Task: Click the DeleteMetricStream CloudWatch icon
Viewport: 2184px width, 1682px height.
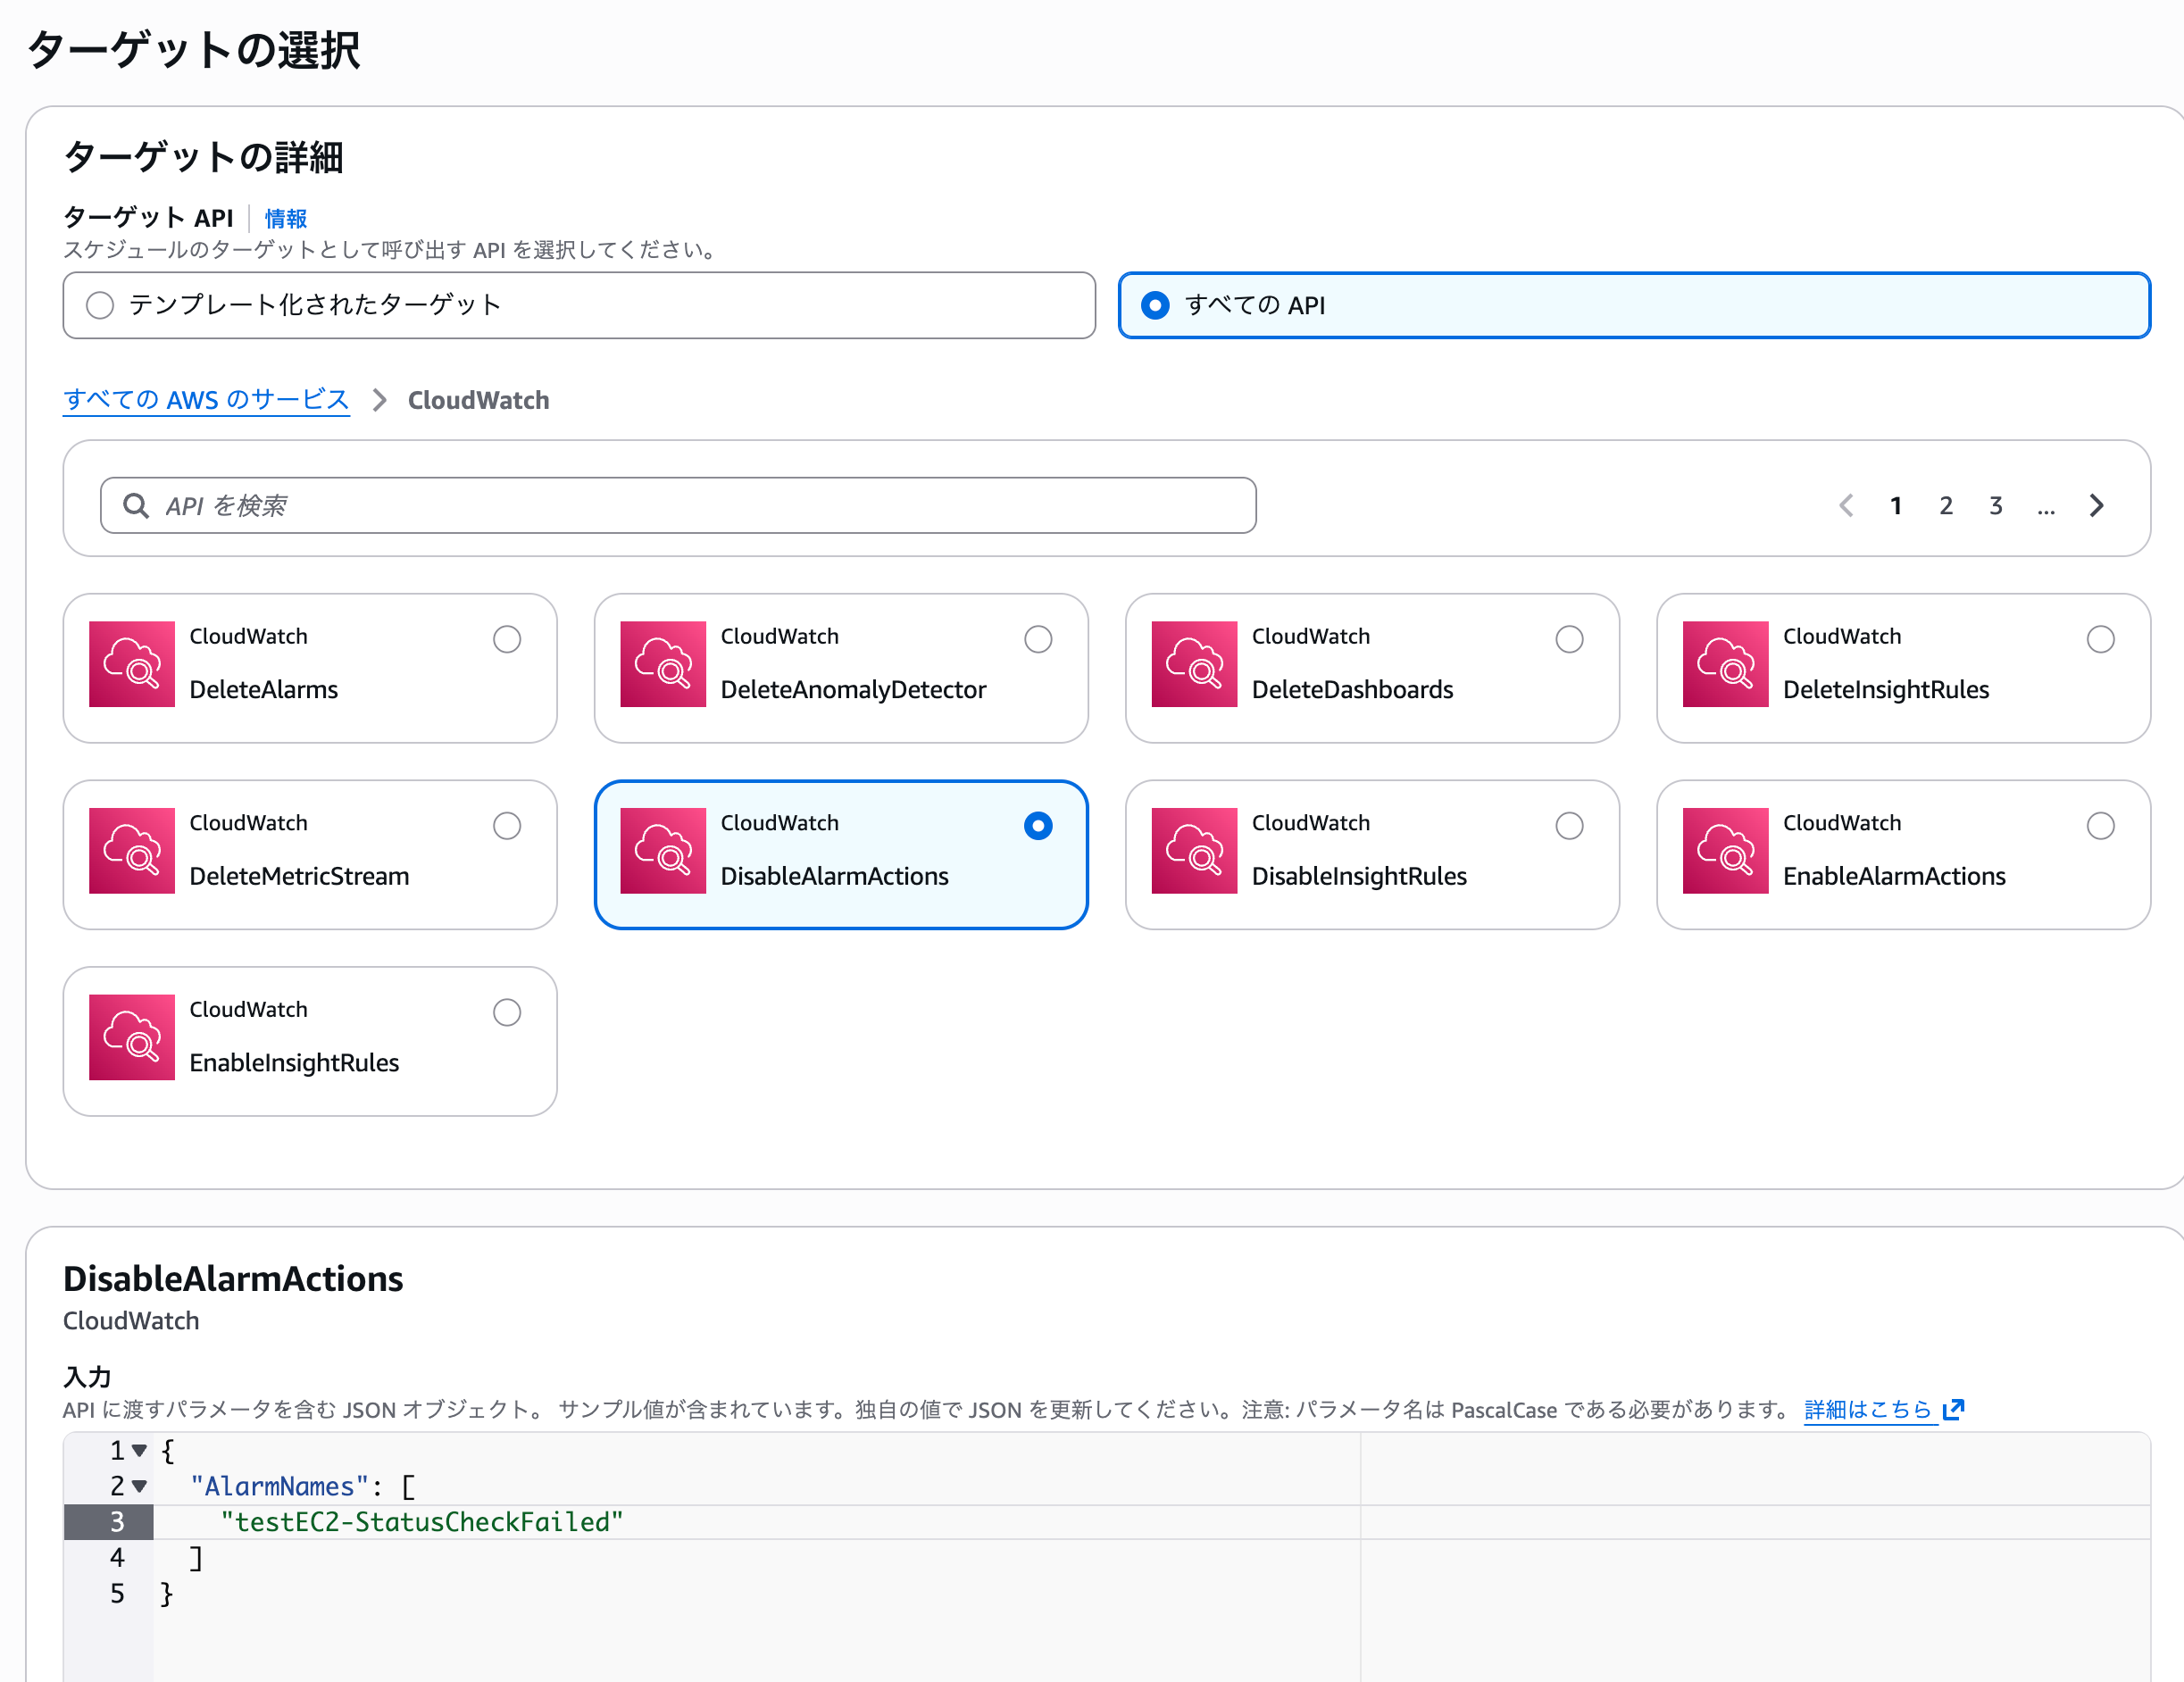Action: (x=131, y=850)
